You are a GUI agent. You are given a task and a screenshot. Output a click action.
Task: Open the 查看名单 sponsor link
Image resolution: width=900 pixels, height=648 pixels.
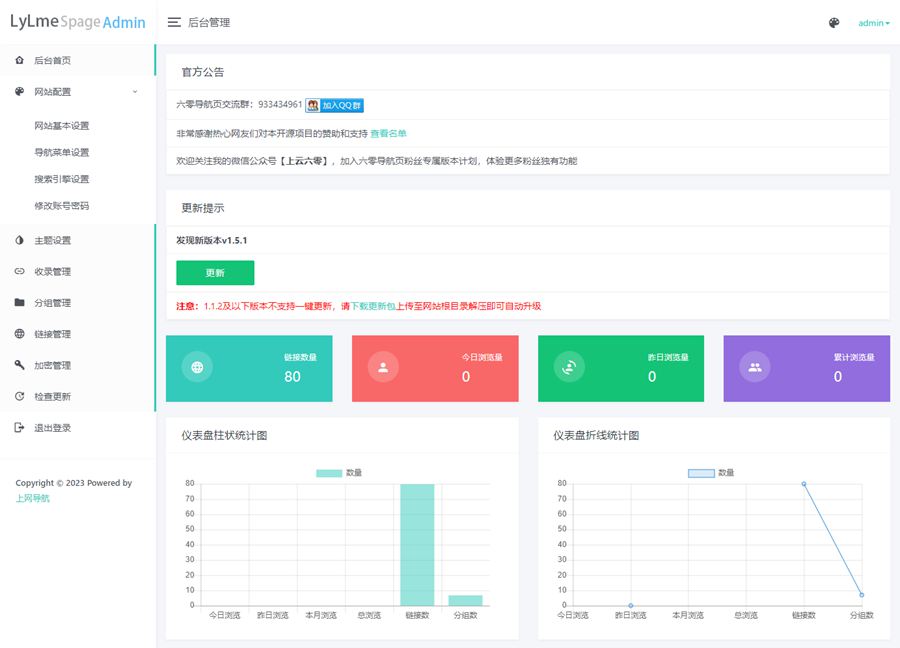(388, 133)
